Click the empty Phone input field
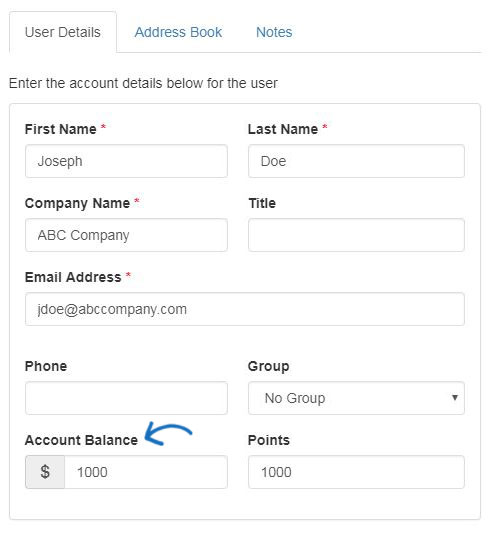The image size is (500, 533). tap(126, 398)
